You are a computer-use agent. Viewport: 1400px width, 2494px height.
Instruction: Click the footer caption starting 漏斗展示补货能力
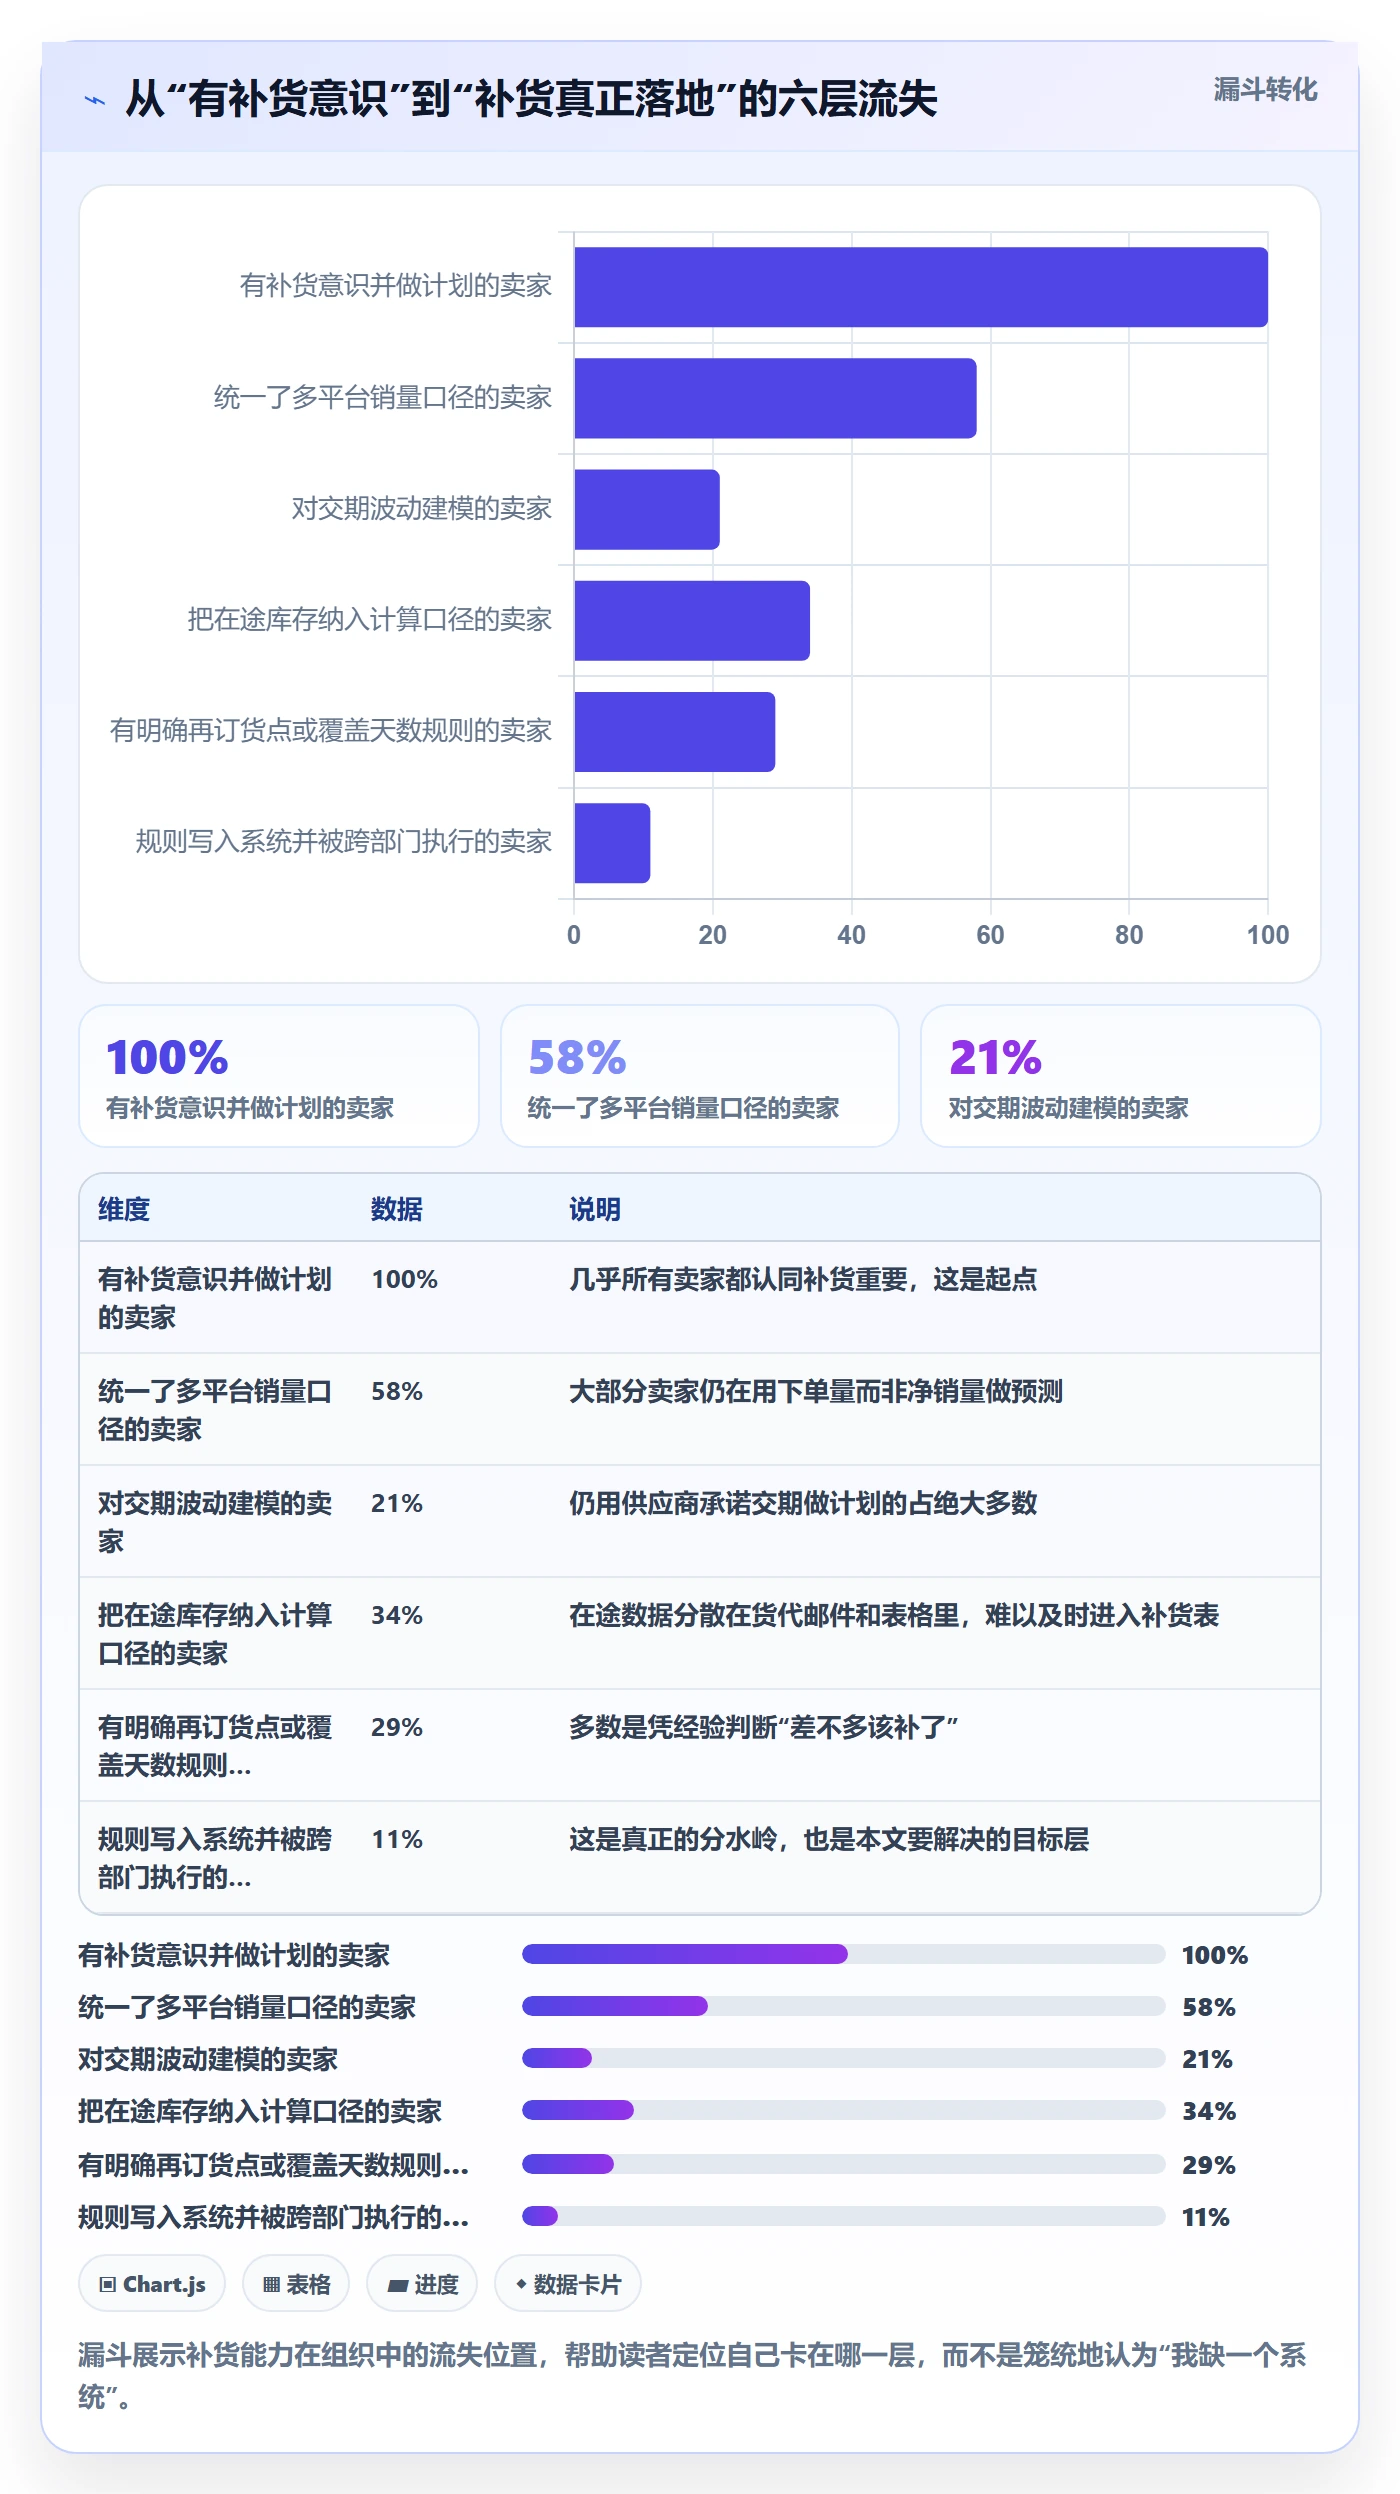click(692, 2375)
